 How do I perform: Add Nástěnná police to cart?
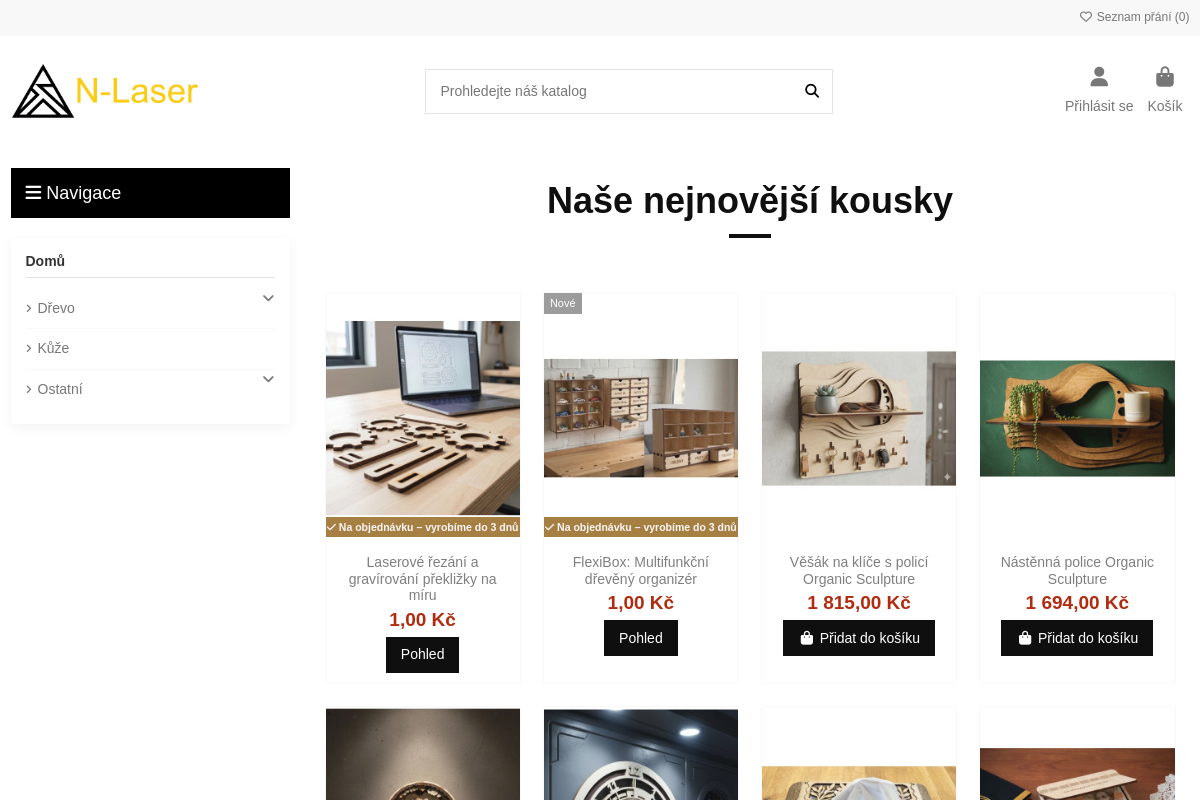pyautogui.click(x=1077, y=638)
